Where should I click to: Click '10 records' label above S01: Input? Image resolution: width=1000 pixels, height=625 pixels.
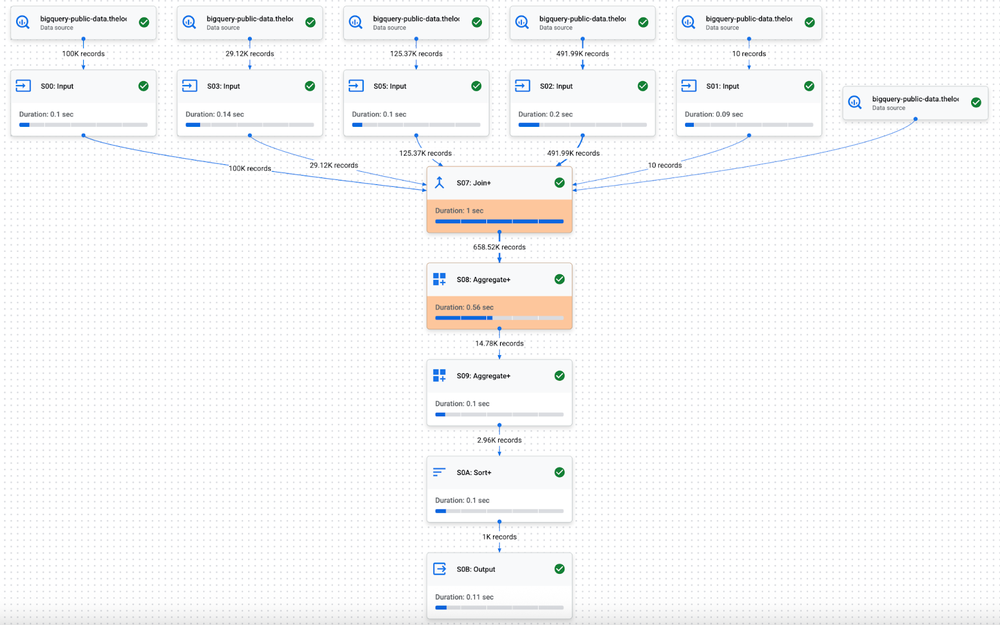point(749,54)
